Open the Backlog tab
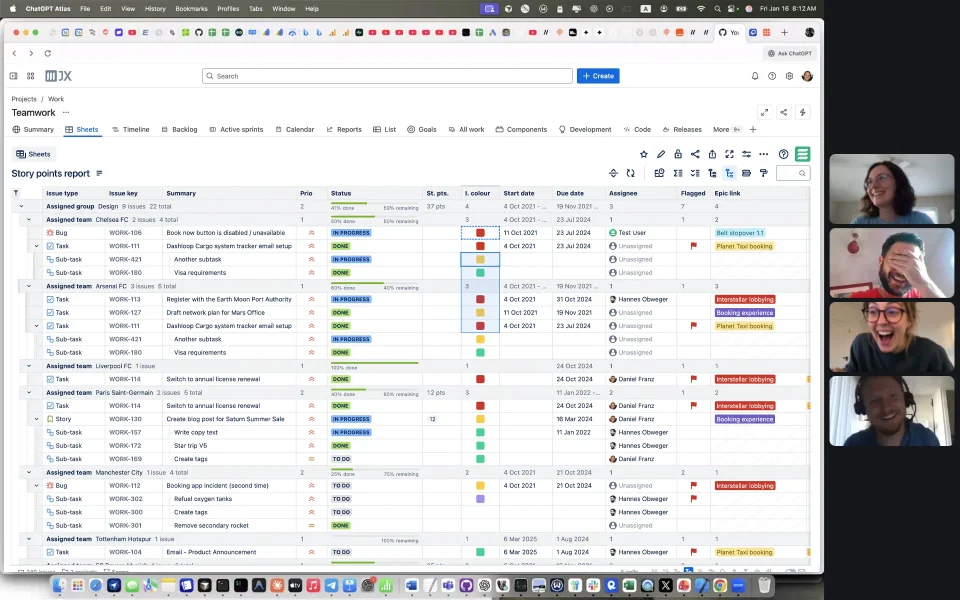The image size is (960, 600). 179,130
